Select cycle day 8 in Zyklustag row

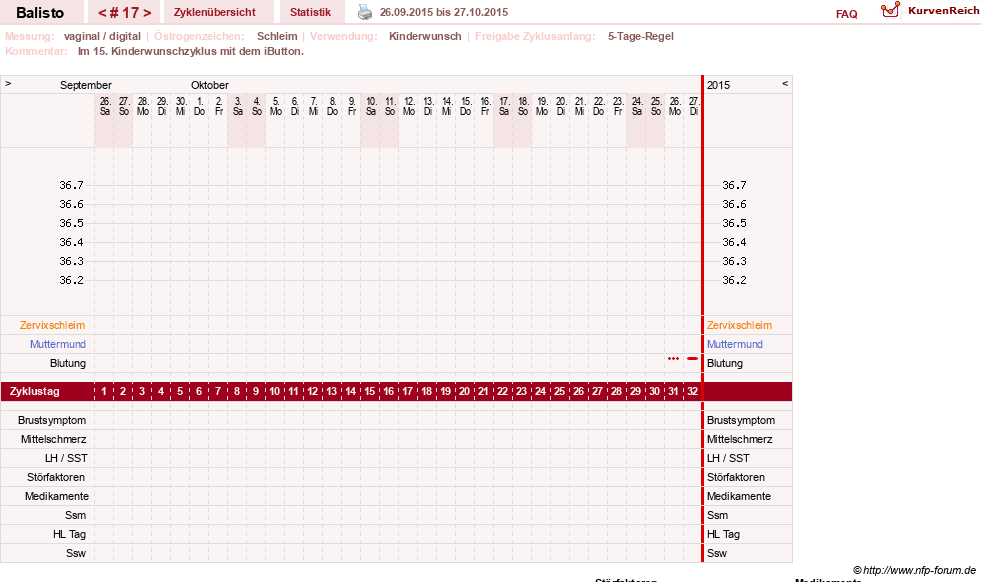(x=236, y=391)
